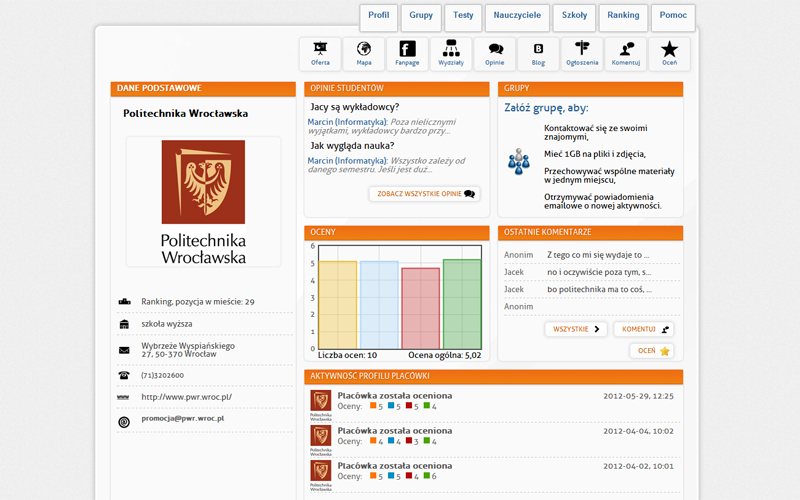Open the Testy tab
This screenshot has width=800, height=500.
pyautogui.click(x=463, y=18)
